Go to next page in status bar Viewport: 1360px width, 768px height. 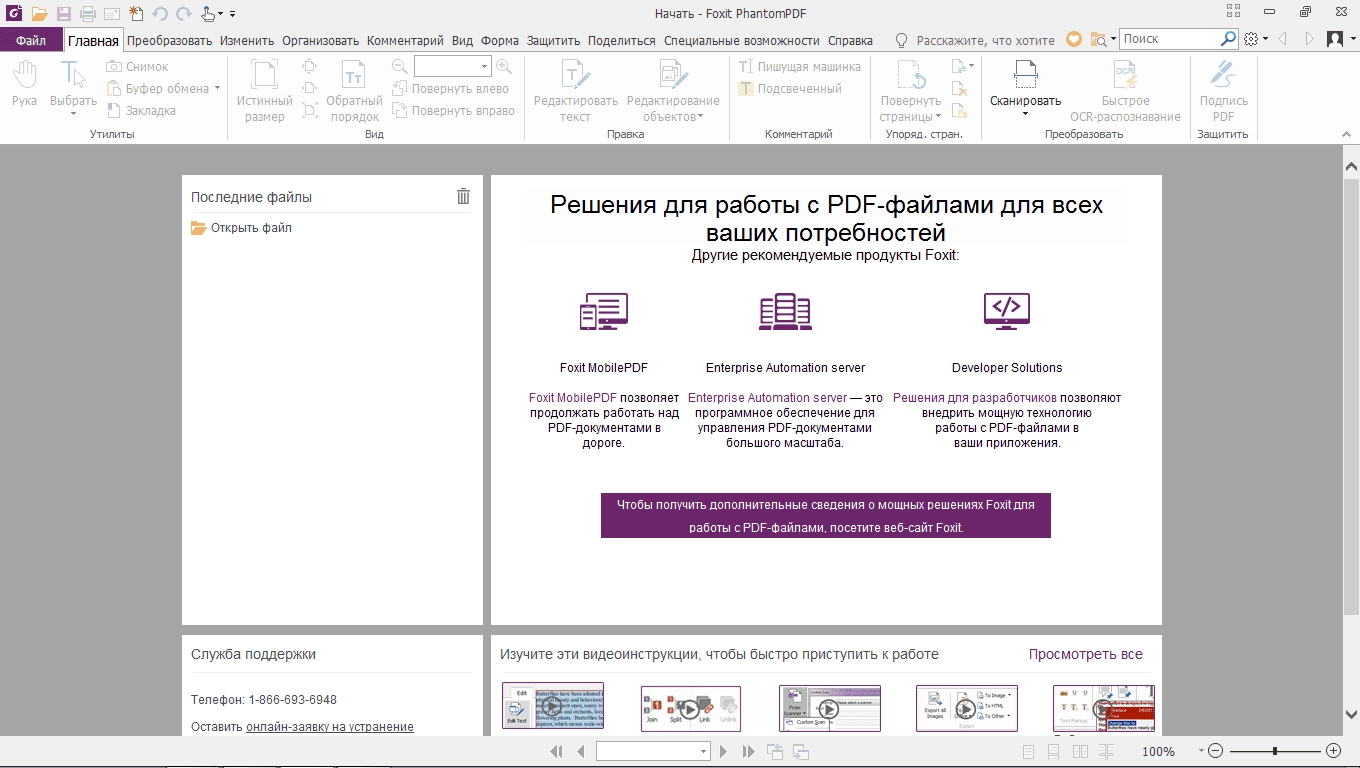724,751
